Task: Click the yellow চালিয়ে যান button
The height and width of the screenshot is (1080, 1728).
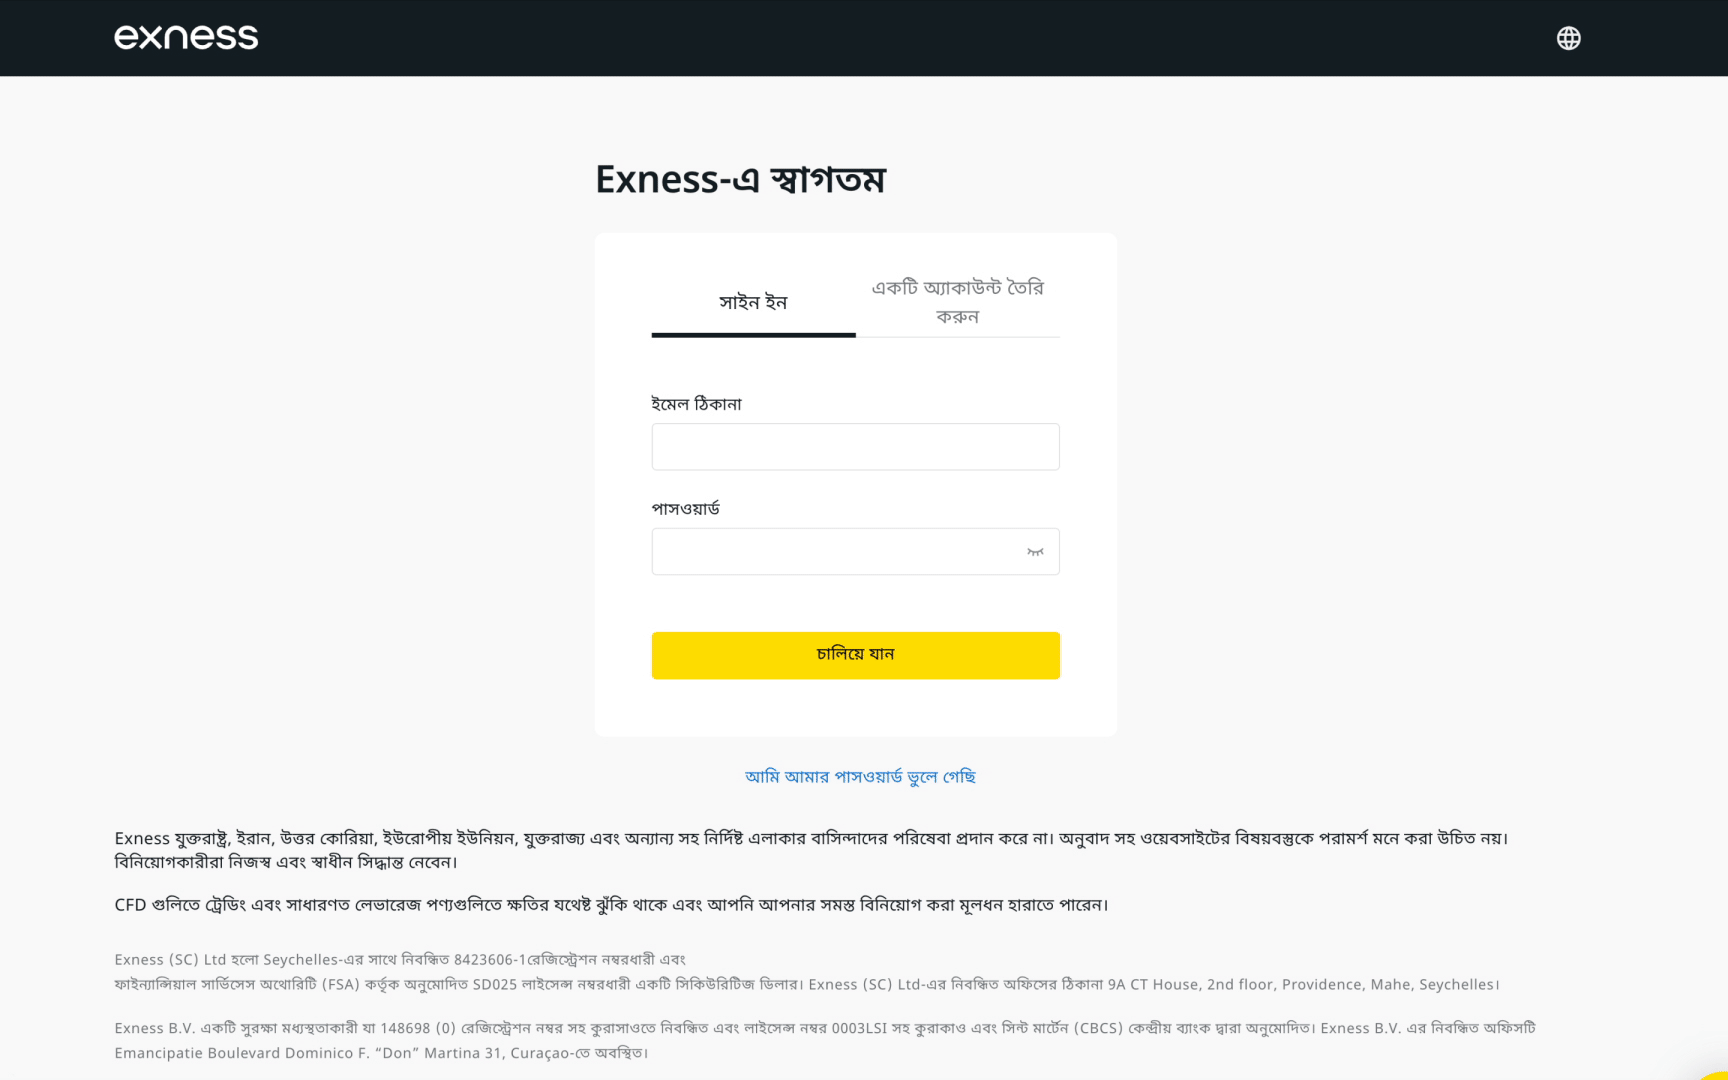Action: tap(855, 655)
